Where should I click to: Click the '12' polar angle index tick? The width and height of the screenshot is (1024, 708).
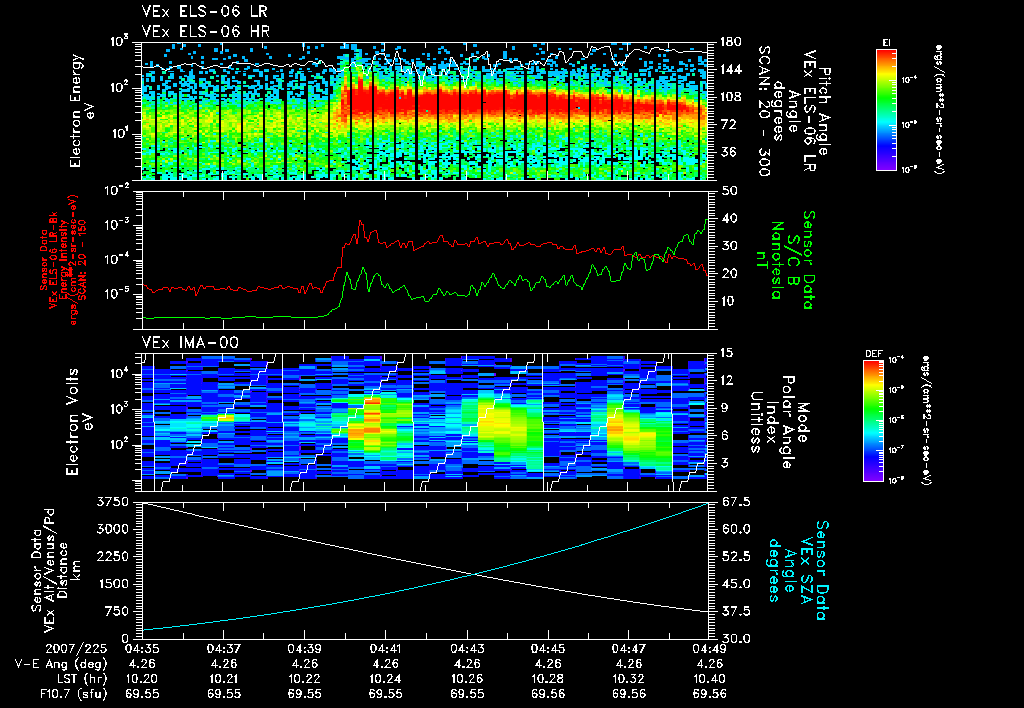726,380
